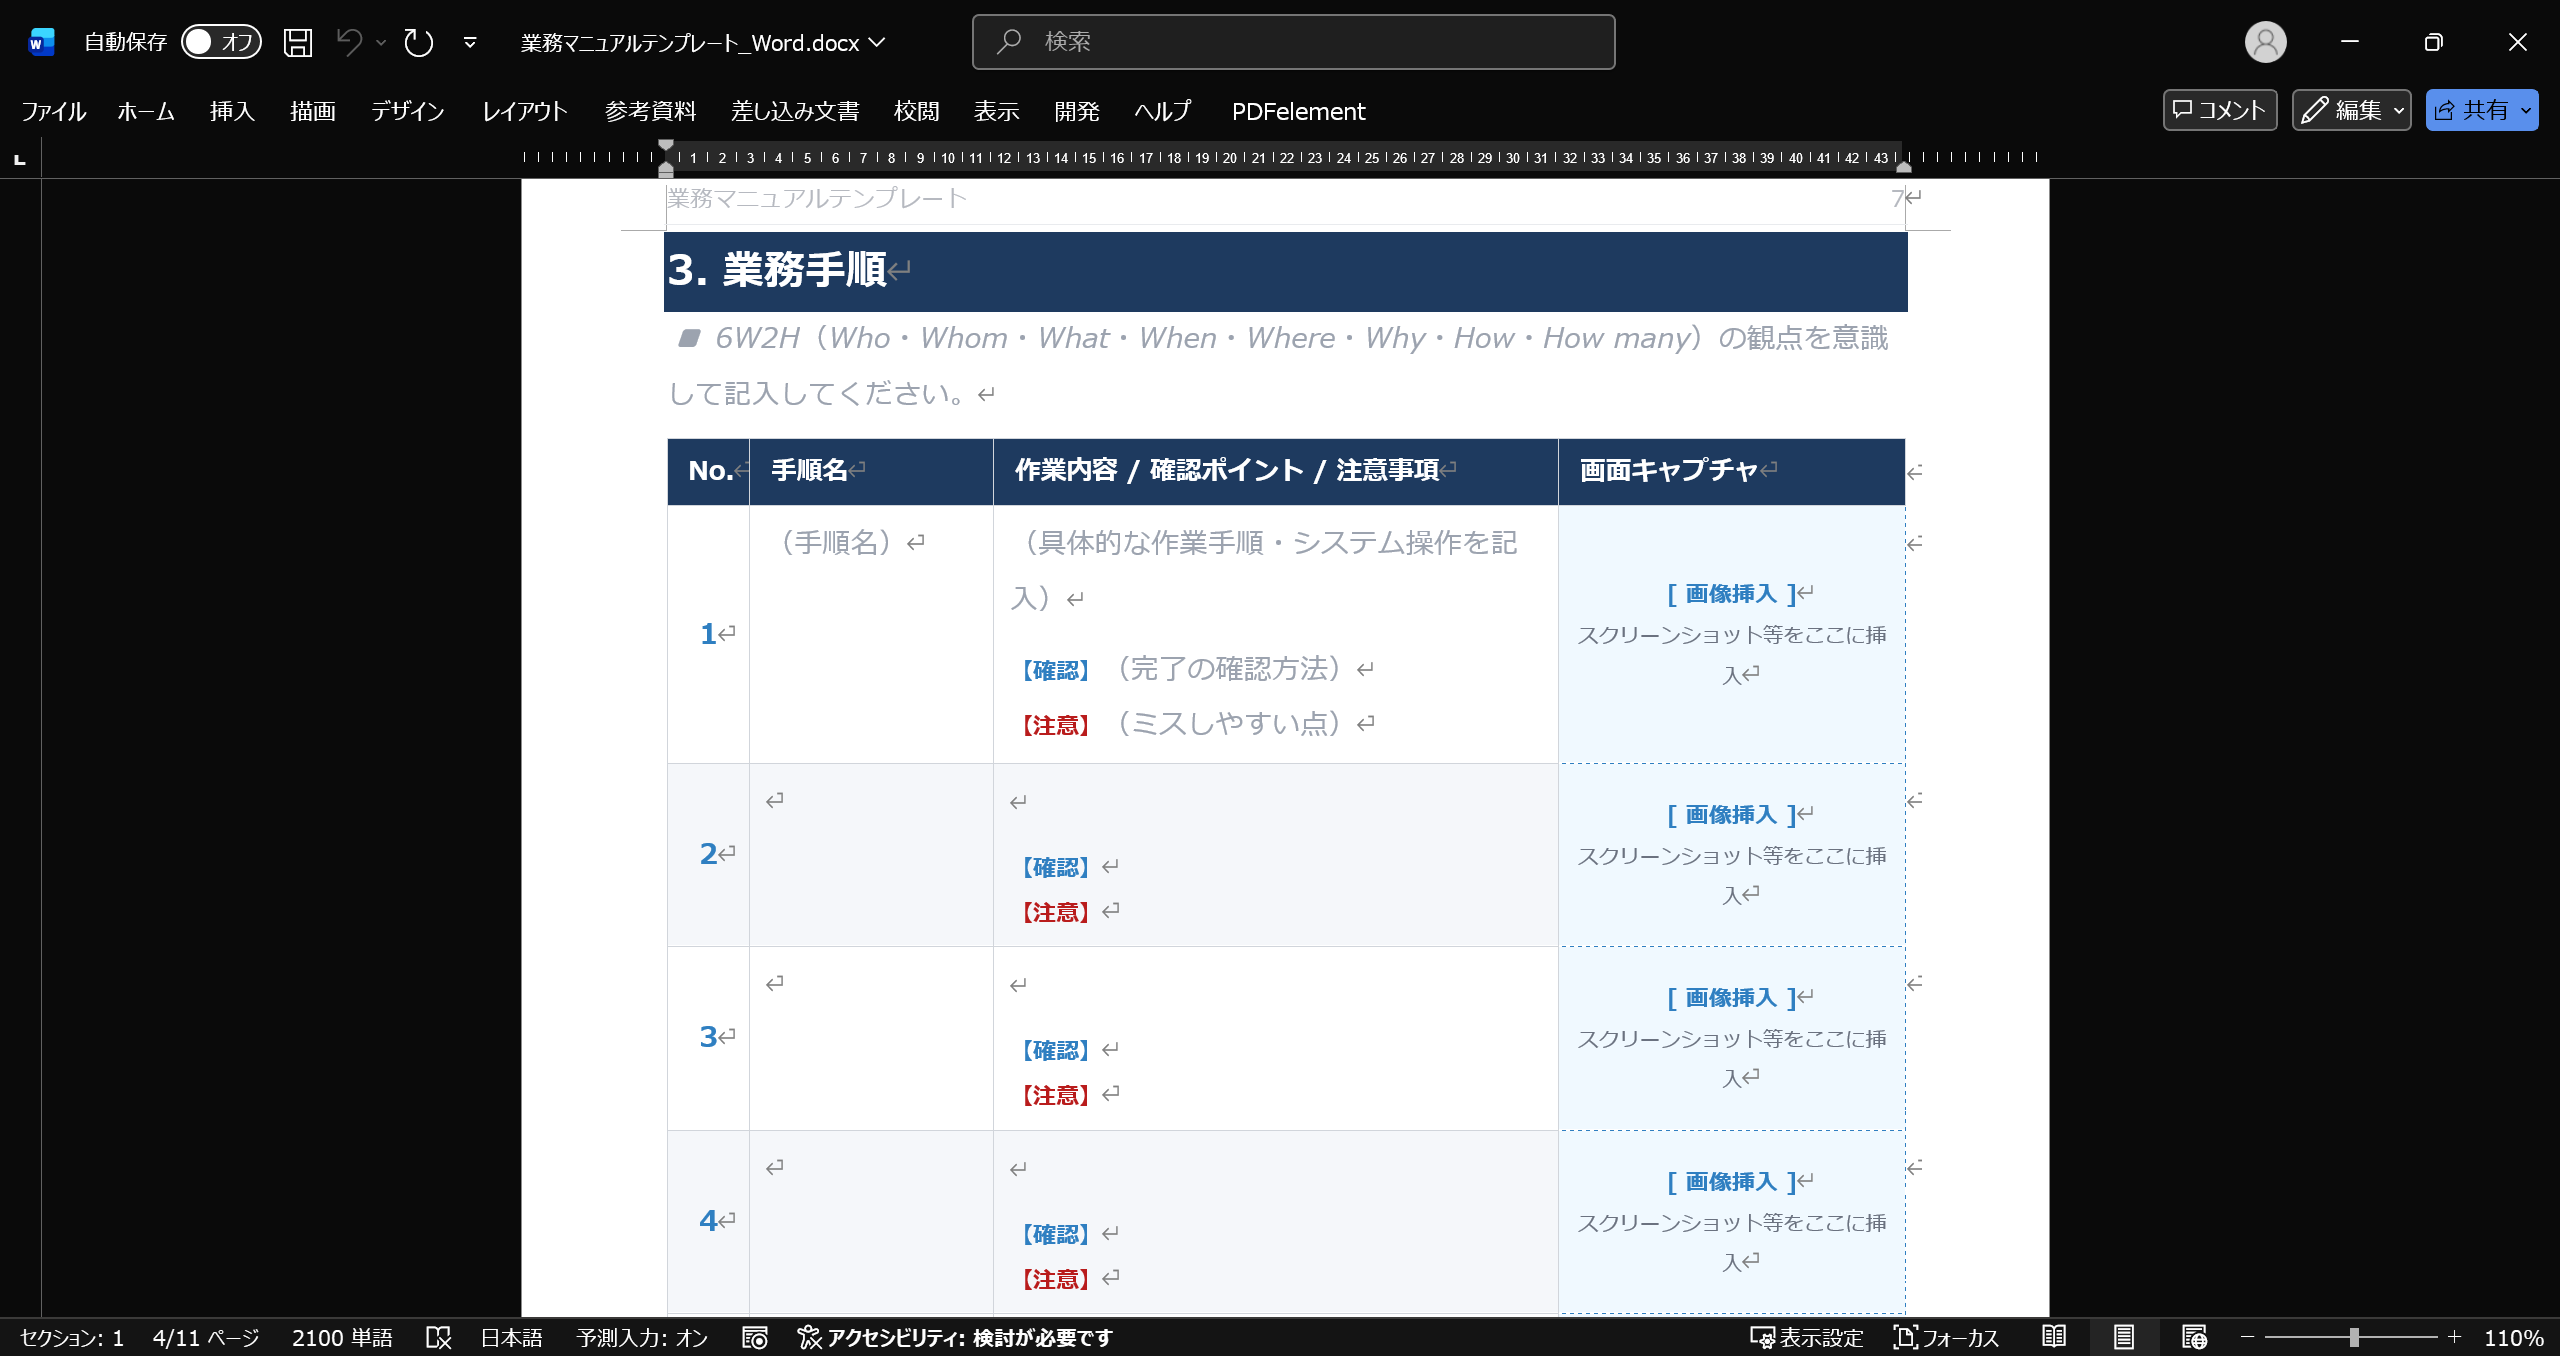The width and height of the screenshot is (2560, 1356).
Task: Select Print Layout view button
Action: [2124, 1337]
